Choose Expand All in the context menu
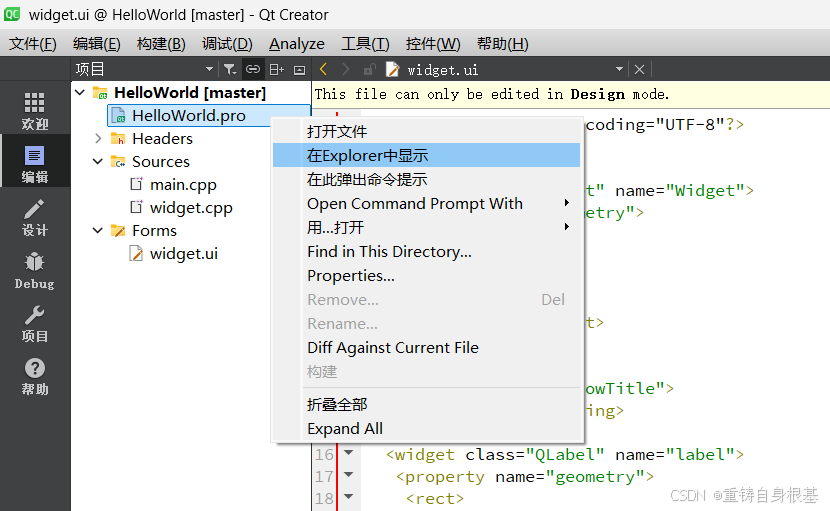Viewport: 830px width, 511px height. click(x=427, y=428)
